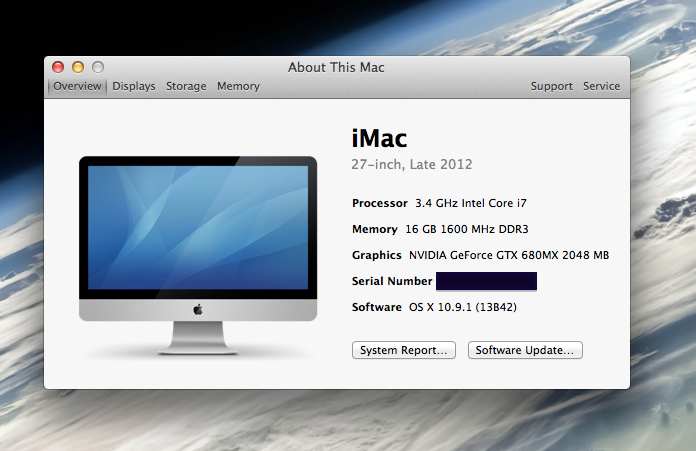This screenshot has height=451, width=696.
Task: Select the "NVIDIA GeForce GTX 680MX 2048 MB" value
Action: pyautogui.click(x=509, y=255)
